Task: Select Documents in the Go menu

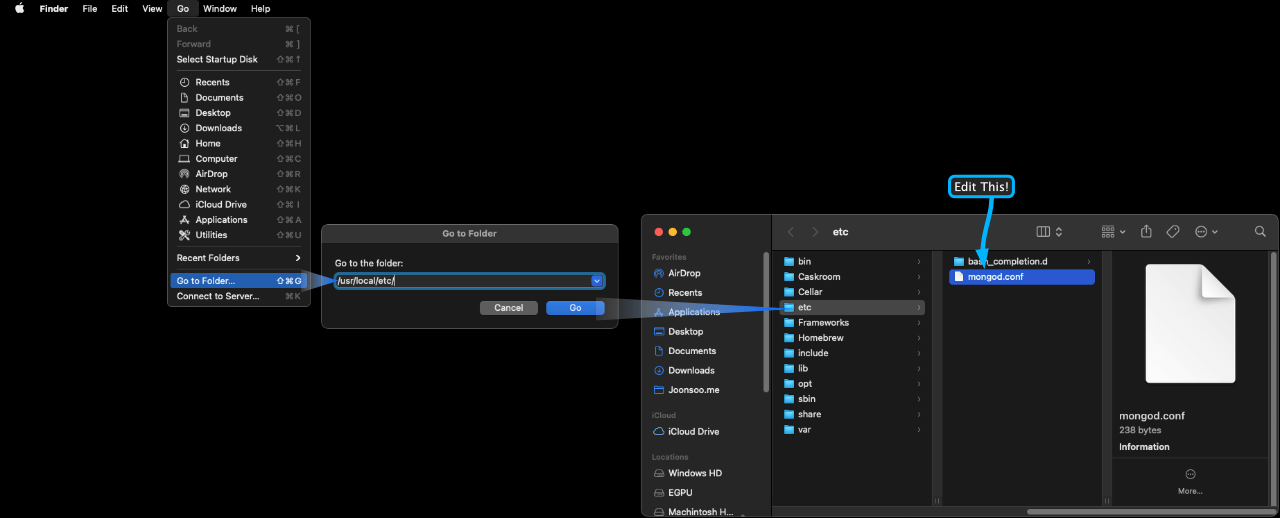Action: tap(239, 97)
